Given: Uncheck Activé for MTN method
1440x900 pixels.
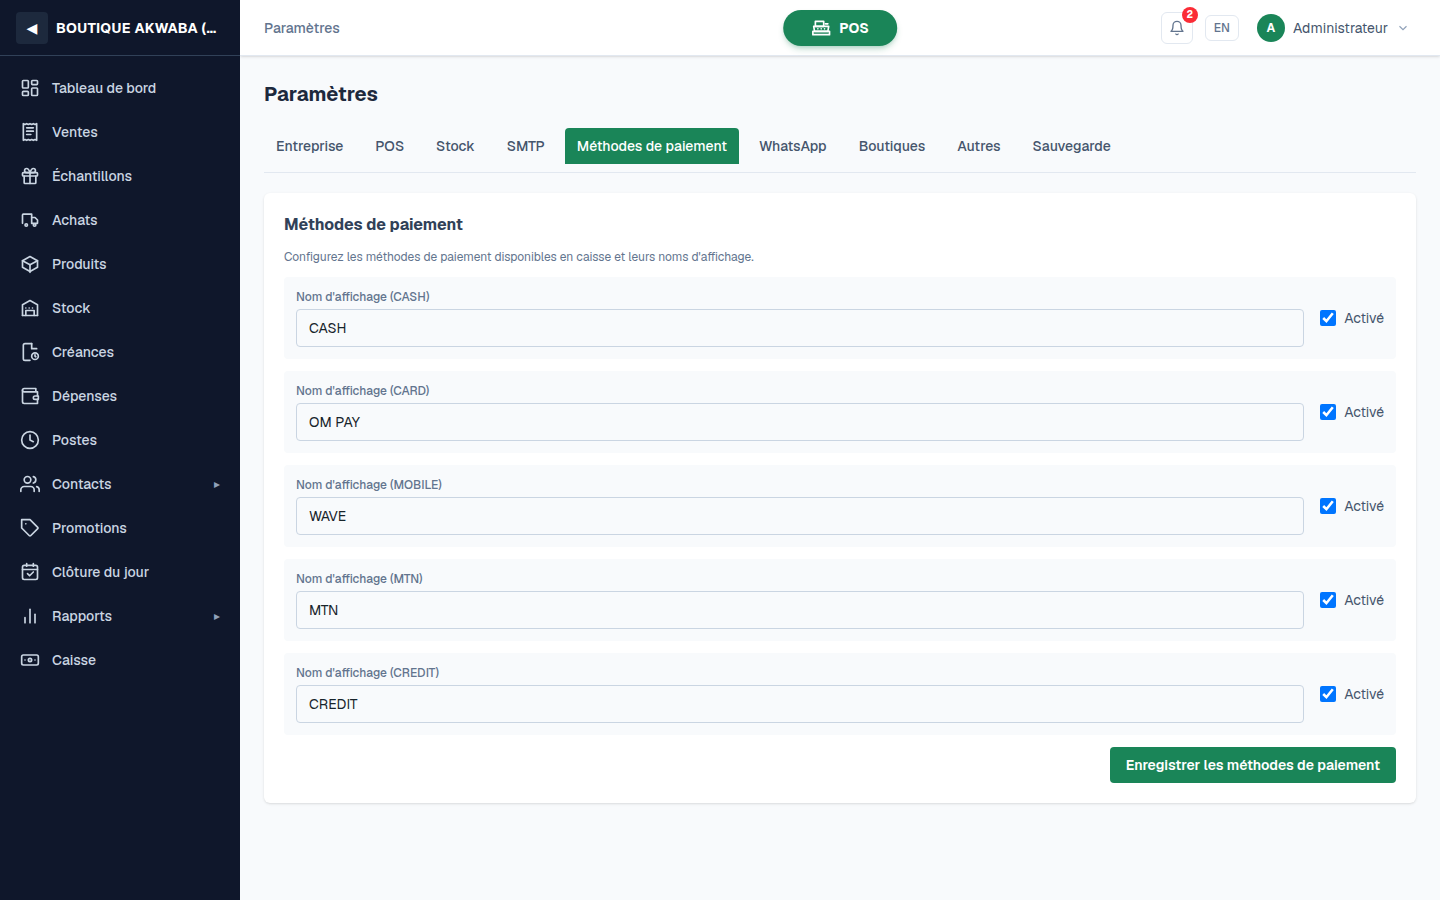Looking at the screenshot, I should [x=1328, y=600].
